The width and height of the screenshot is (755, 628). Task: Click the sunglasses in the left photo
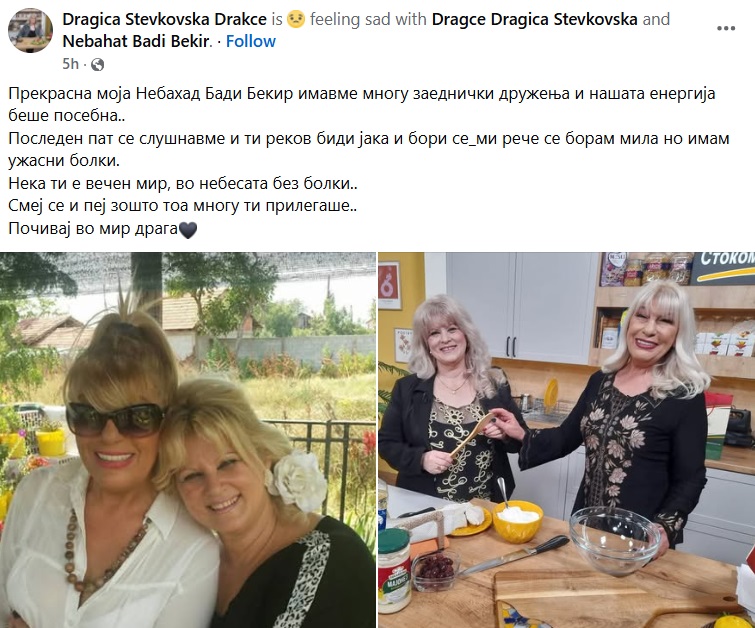point(116,419)
